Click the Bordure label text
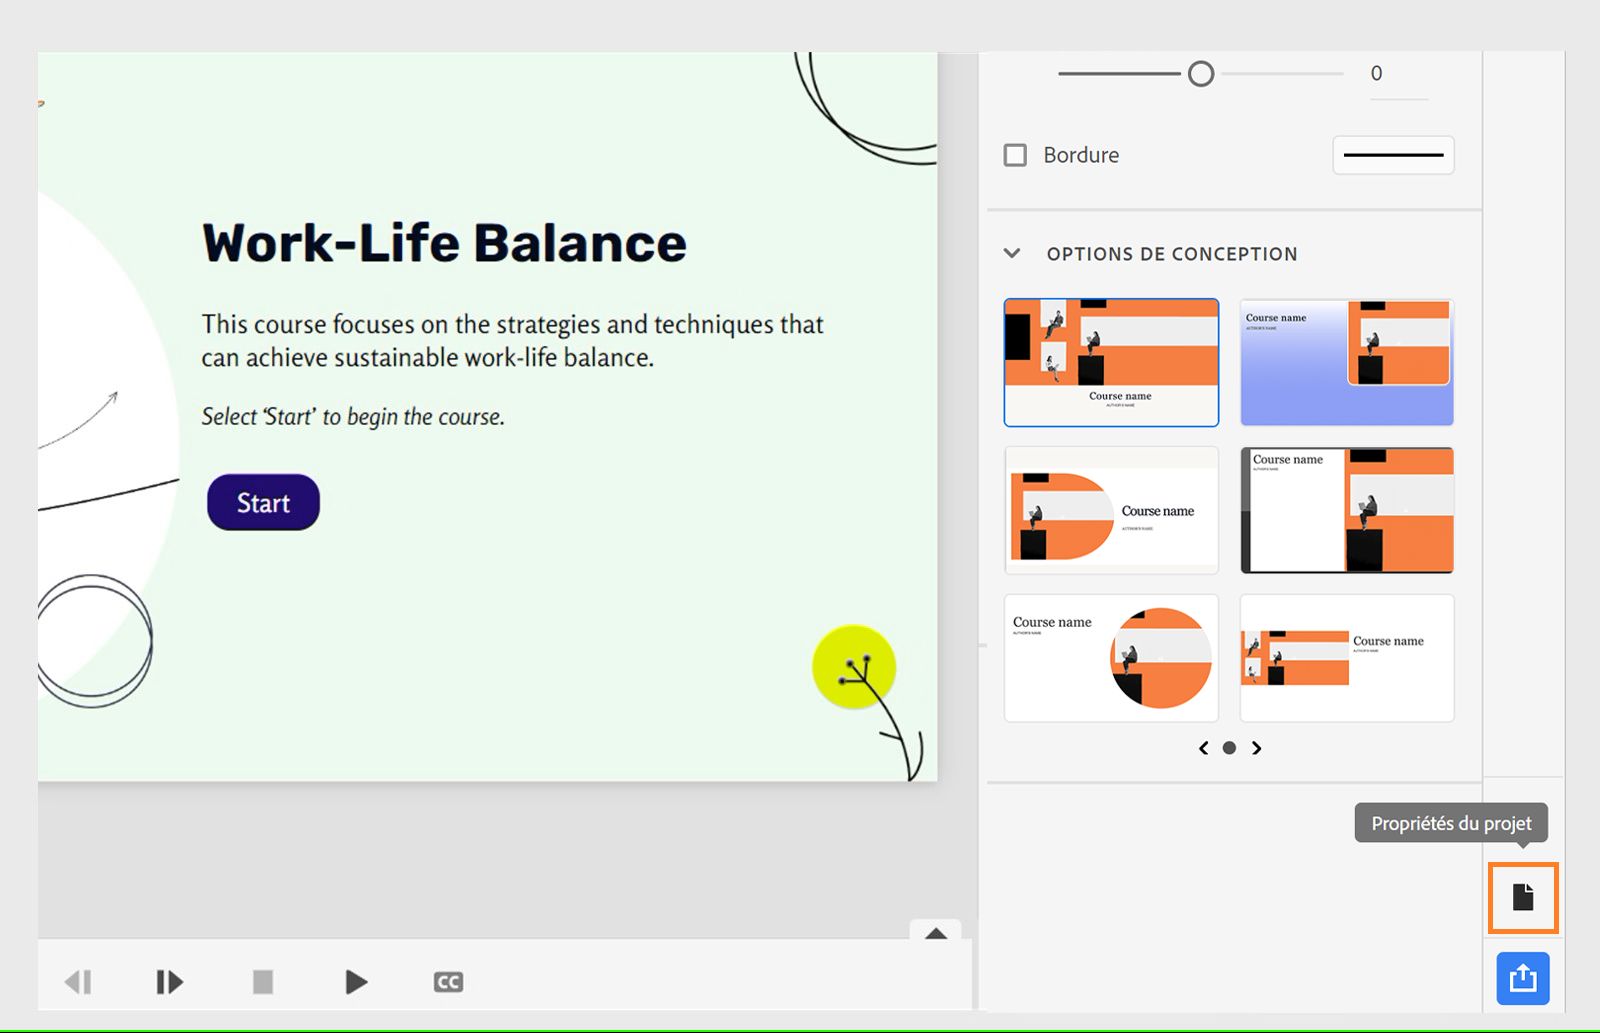The height and width of the screenshot is (1033, 1600). [1081, 155]
